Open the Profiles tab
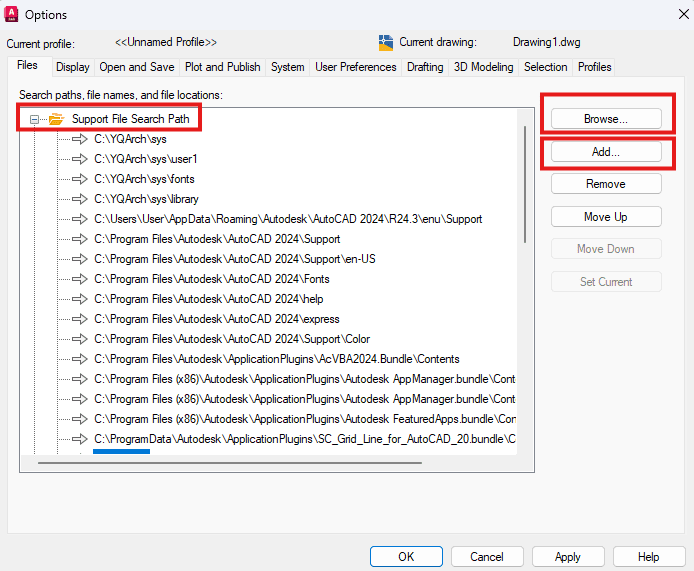 click(x=594, y=67)
